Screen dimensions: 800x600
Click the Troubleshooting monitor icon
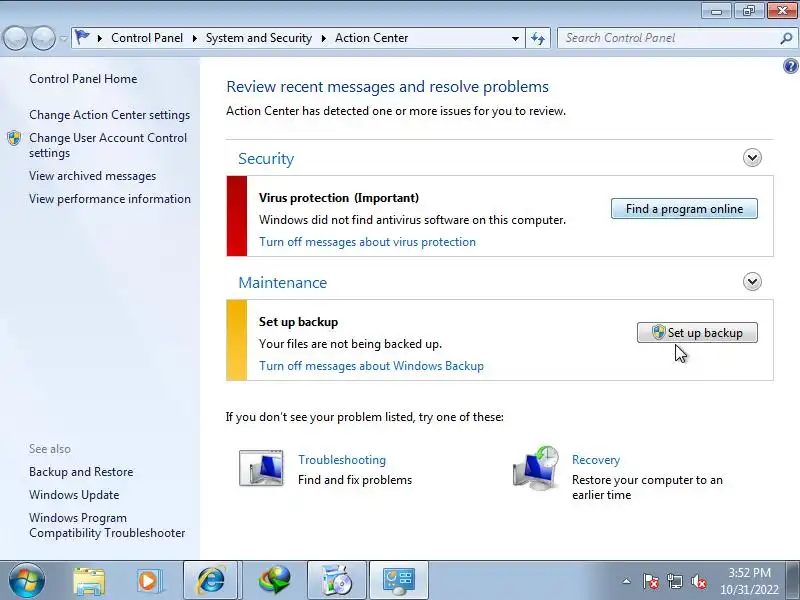coord(261,467)
